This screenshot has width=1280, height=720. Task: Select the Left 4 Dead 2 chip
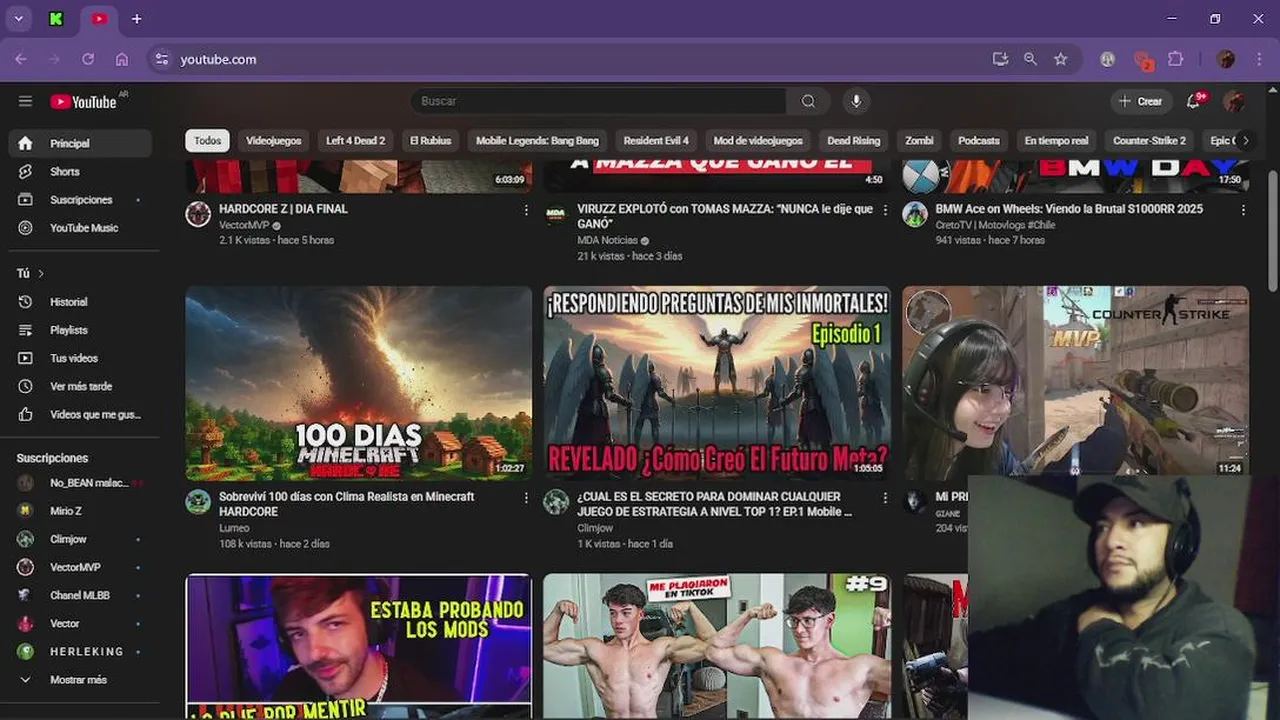tap(355, 141)
